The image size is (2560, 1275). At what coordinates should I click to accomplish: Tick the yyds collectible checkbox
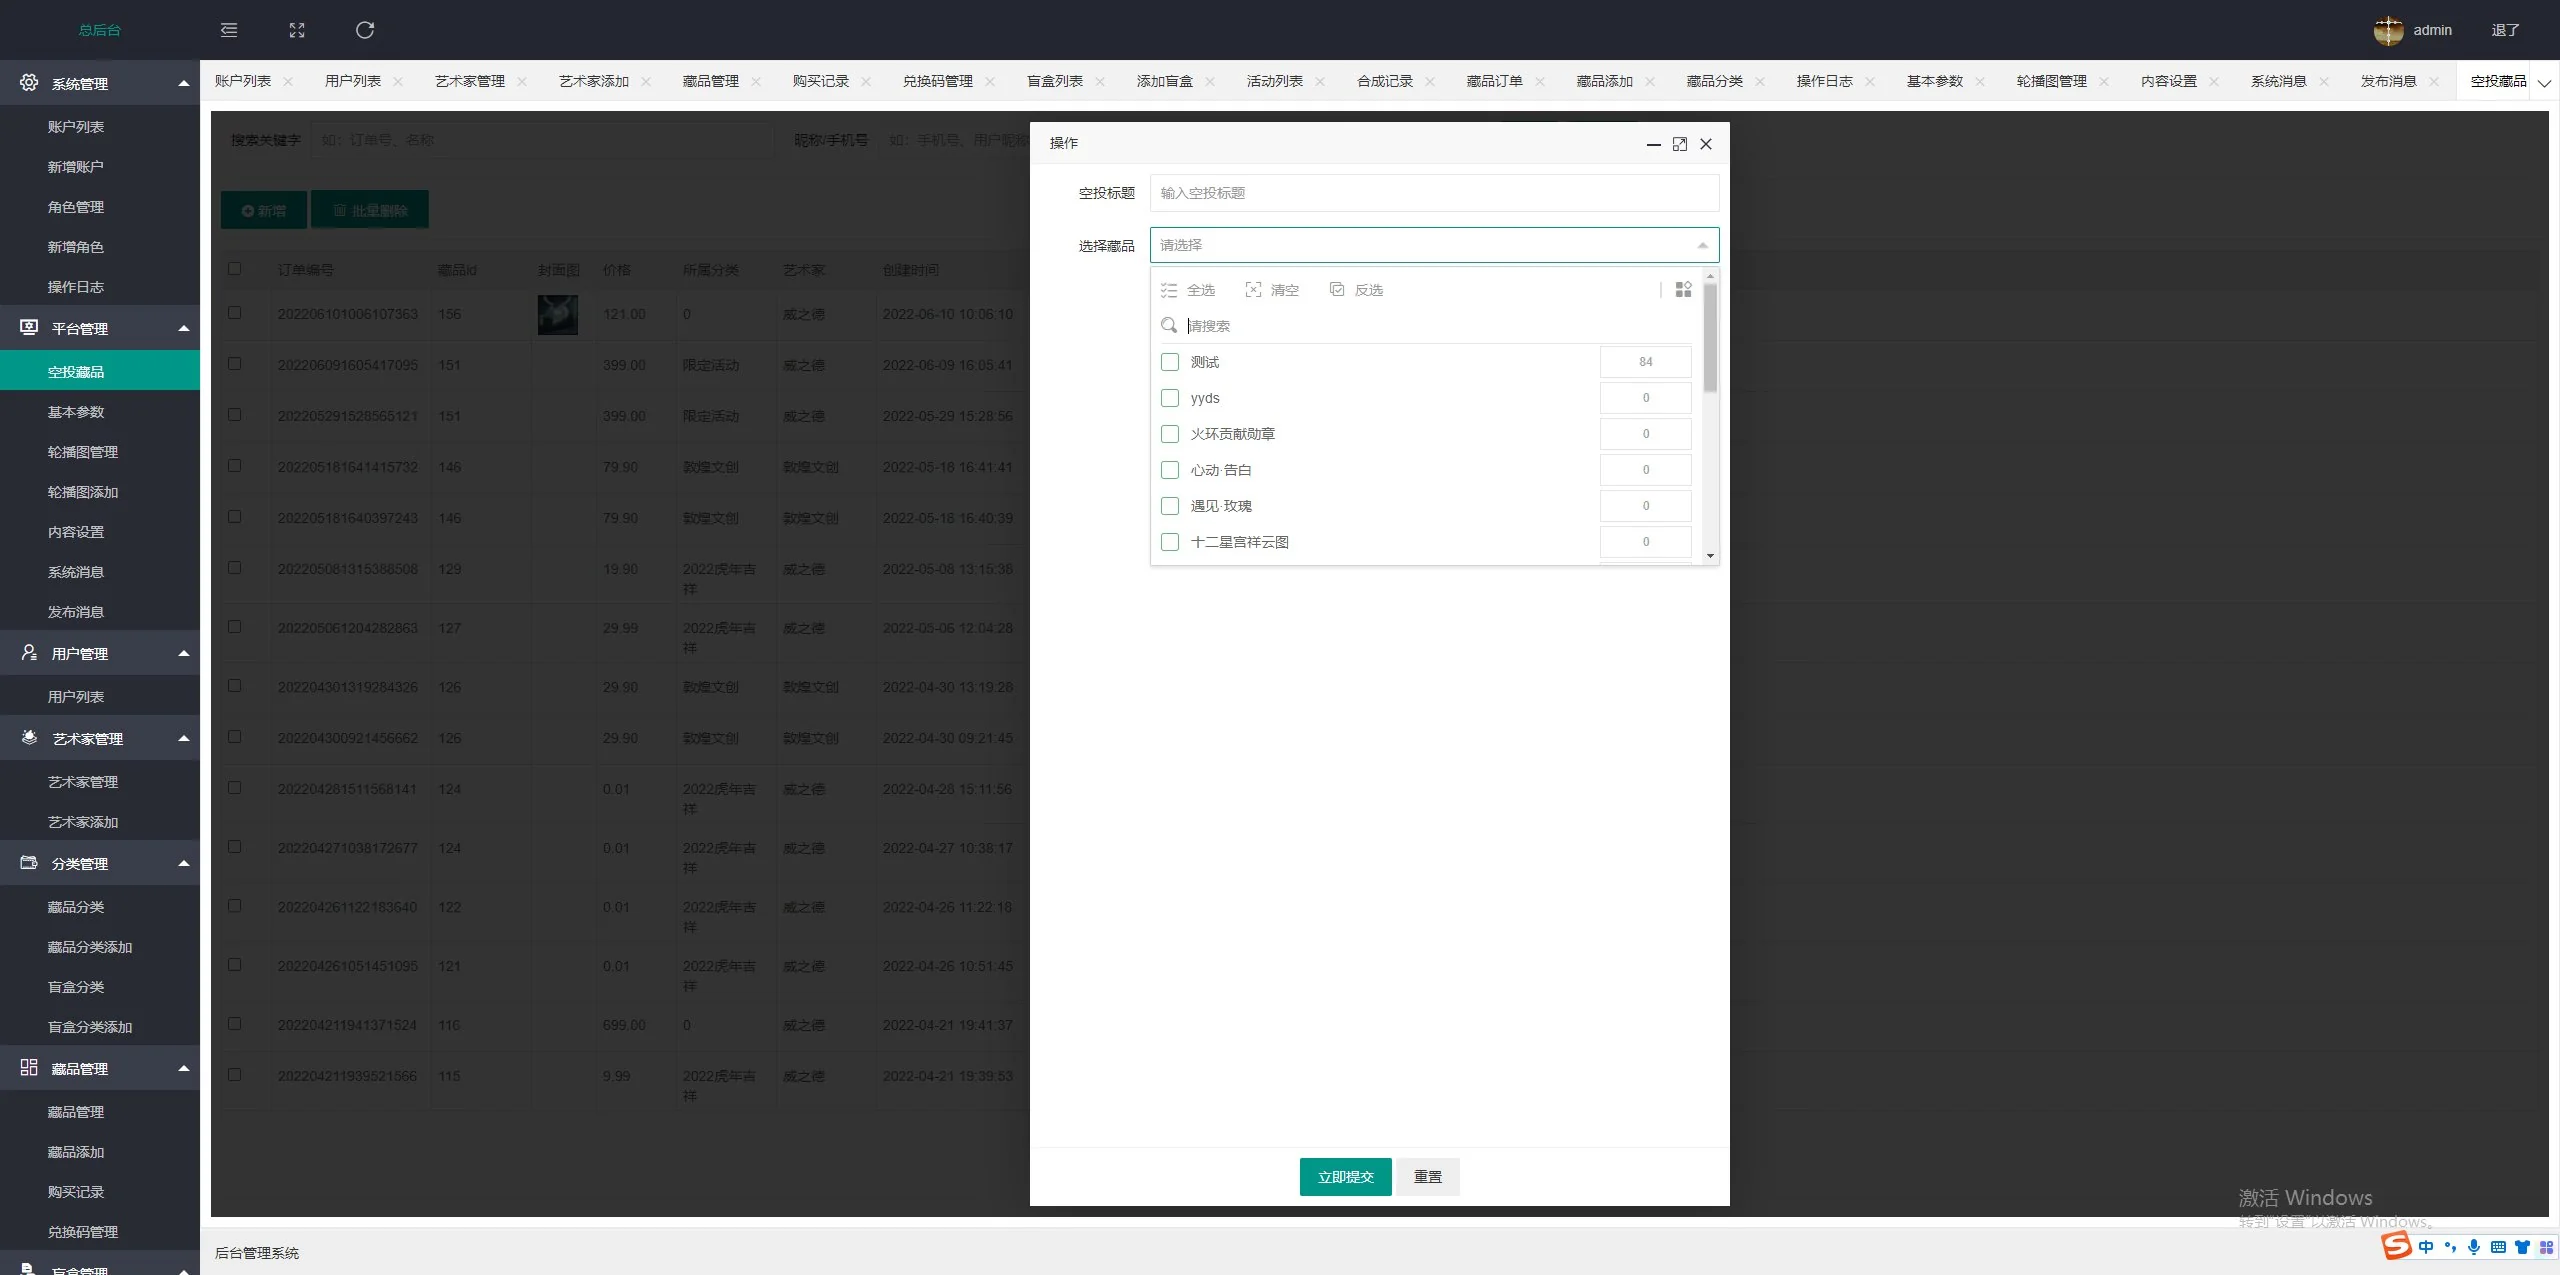tap(1170, 398)
